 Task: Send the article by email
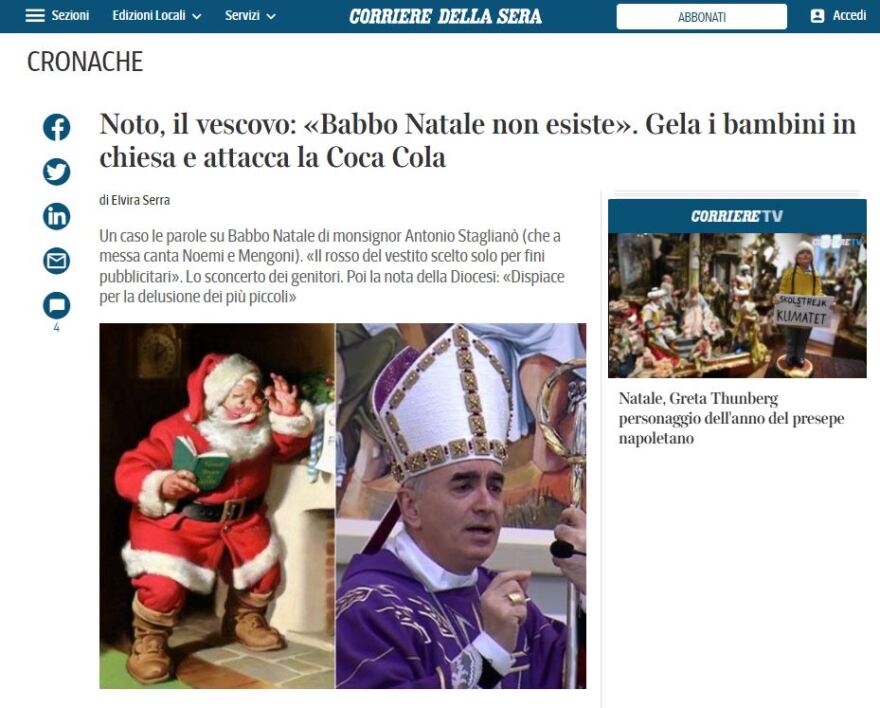[57, 260]
